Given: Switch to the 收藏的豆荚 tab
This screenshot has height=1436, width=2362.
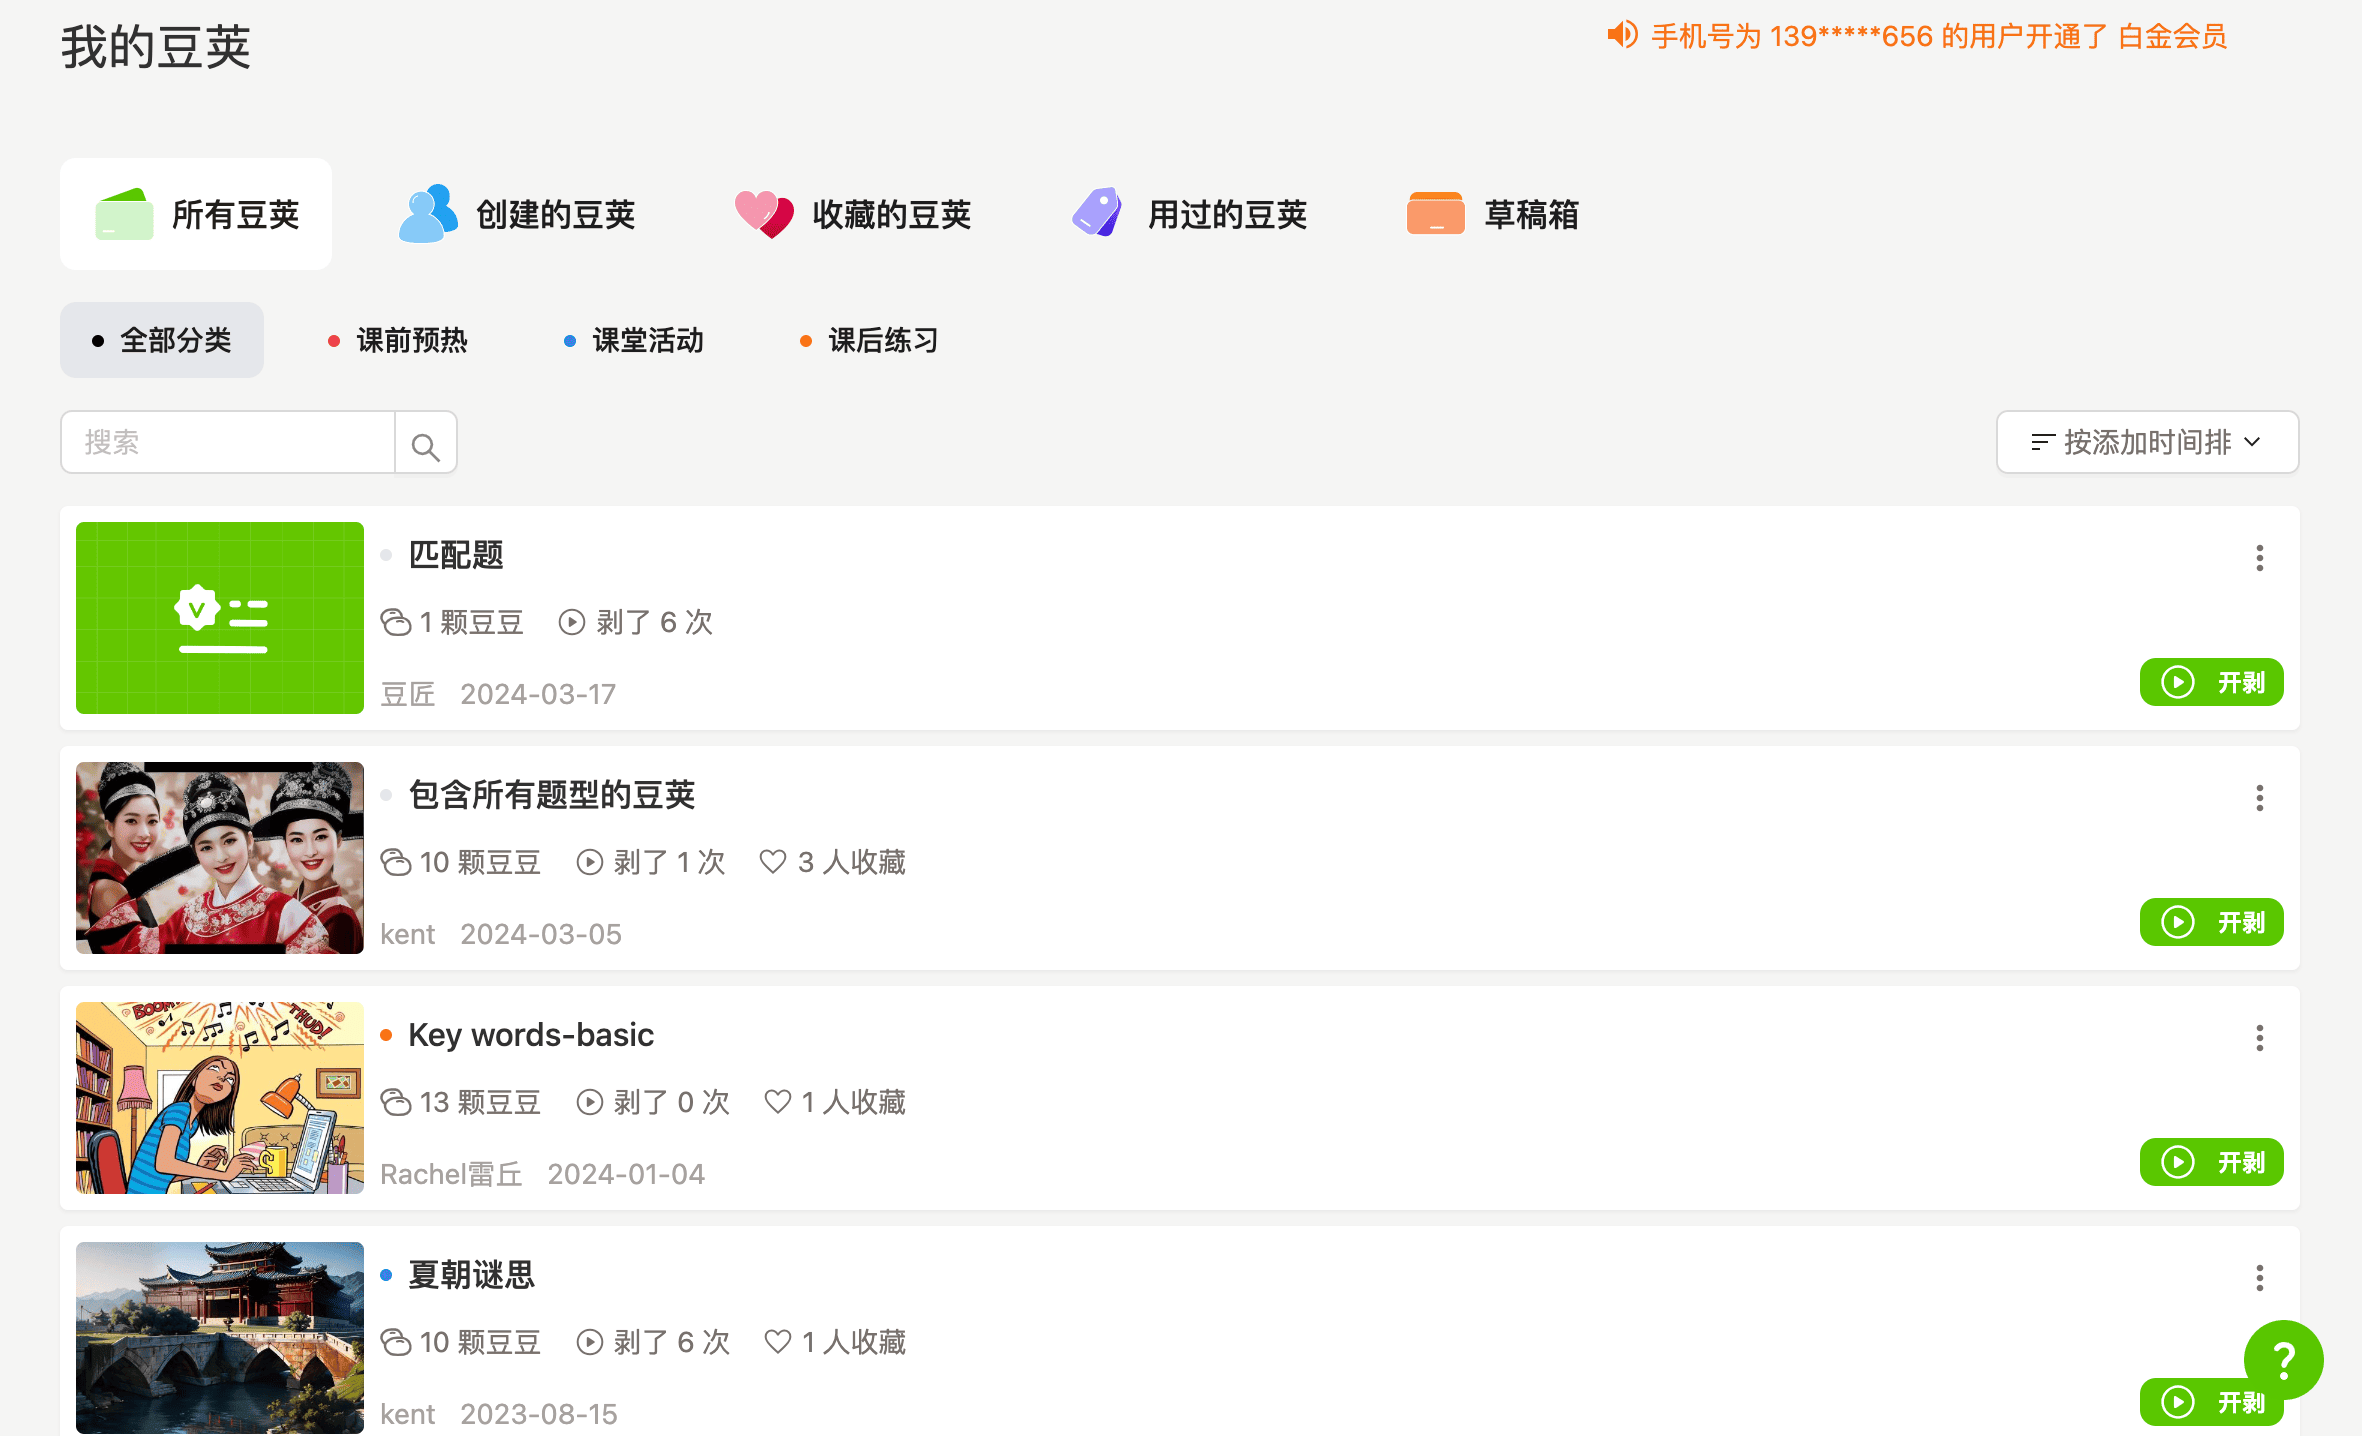Looking at the screenshot, I should coord(853,214).
